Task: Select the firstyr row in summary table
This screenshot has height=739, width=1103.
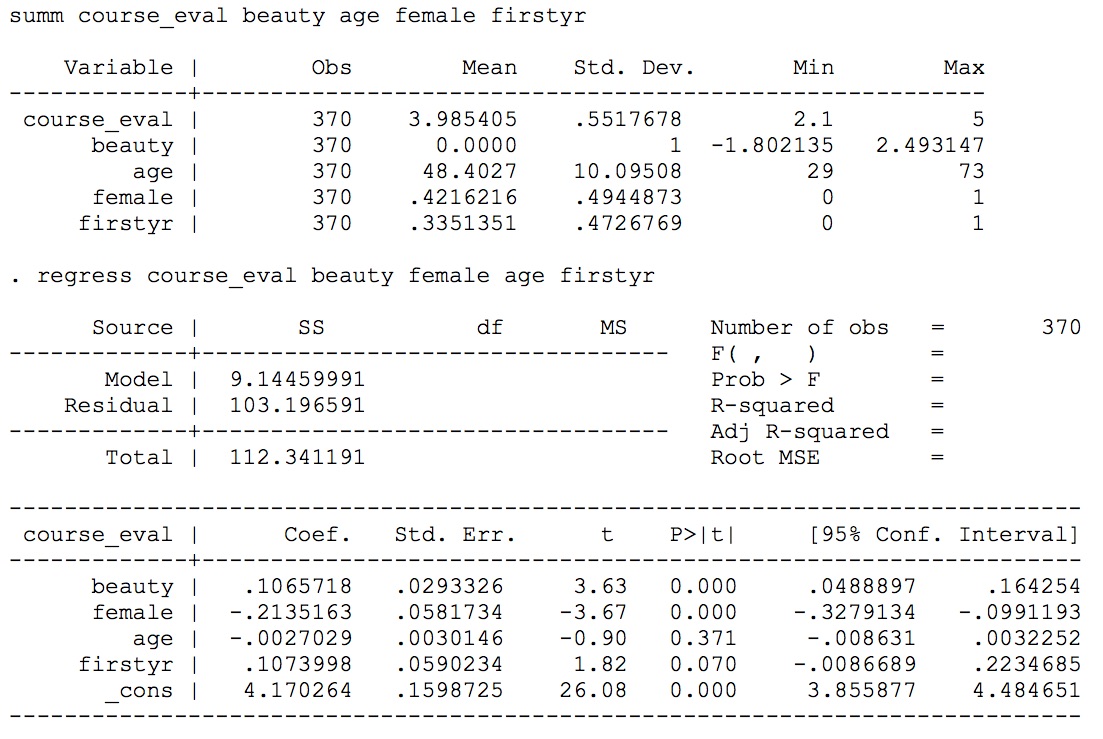Action: [x=128, y=223]
